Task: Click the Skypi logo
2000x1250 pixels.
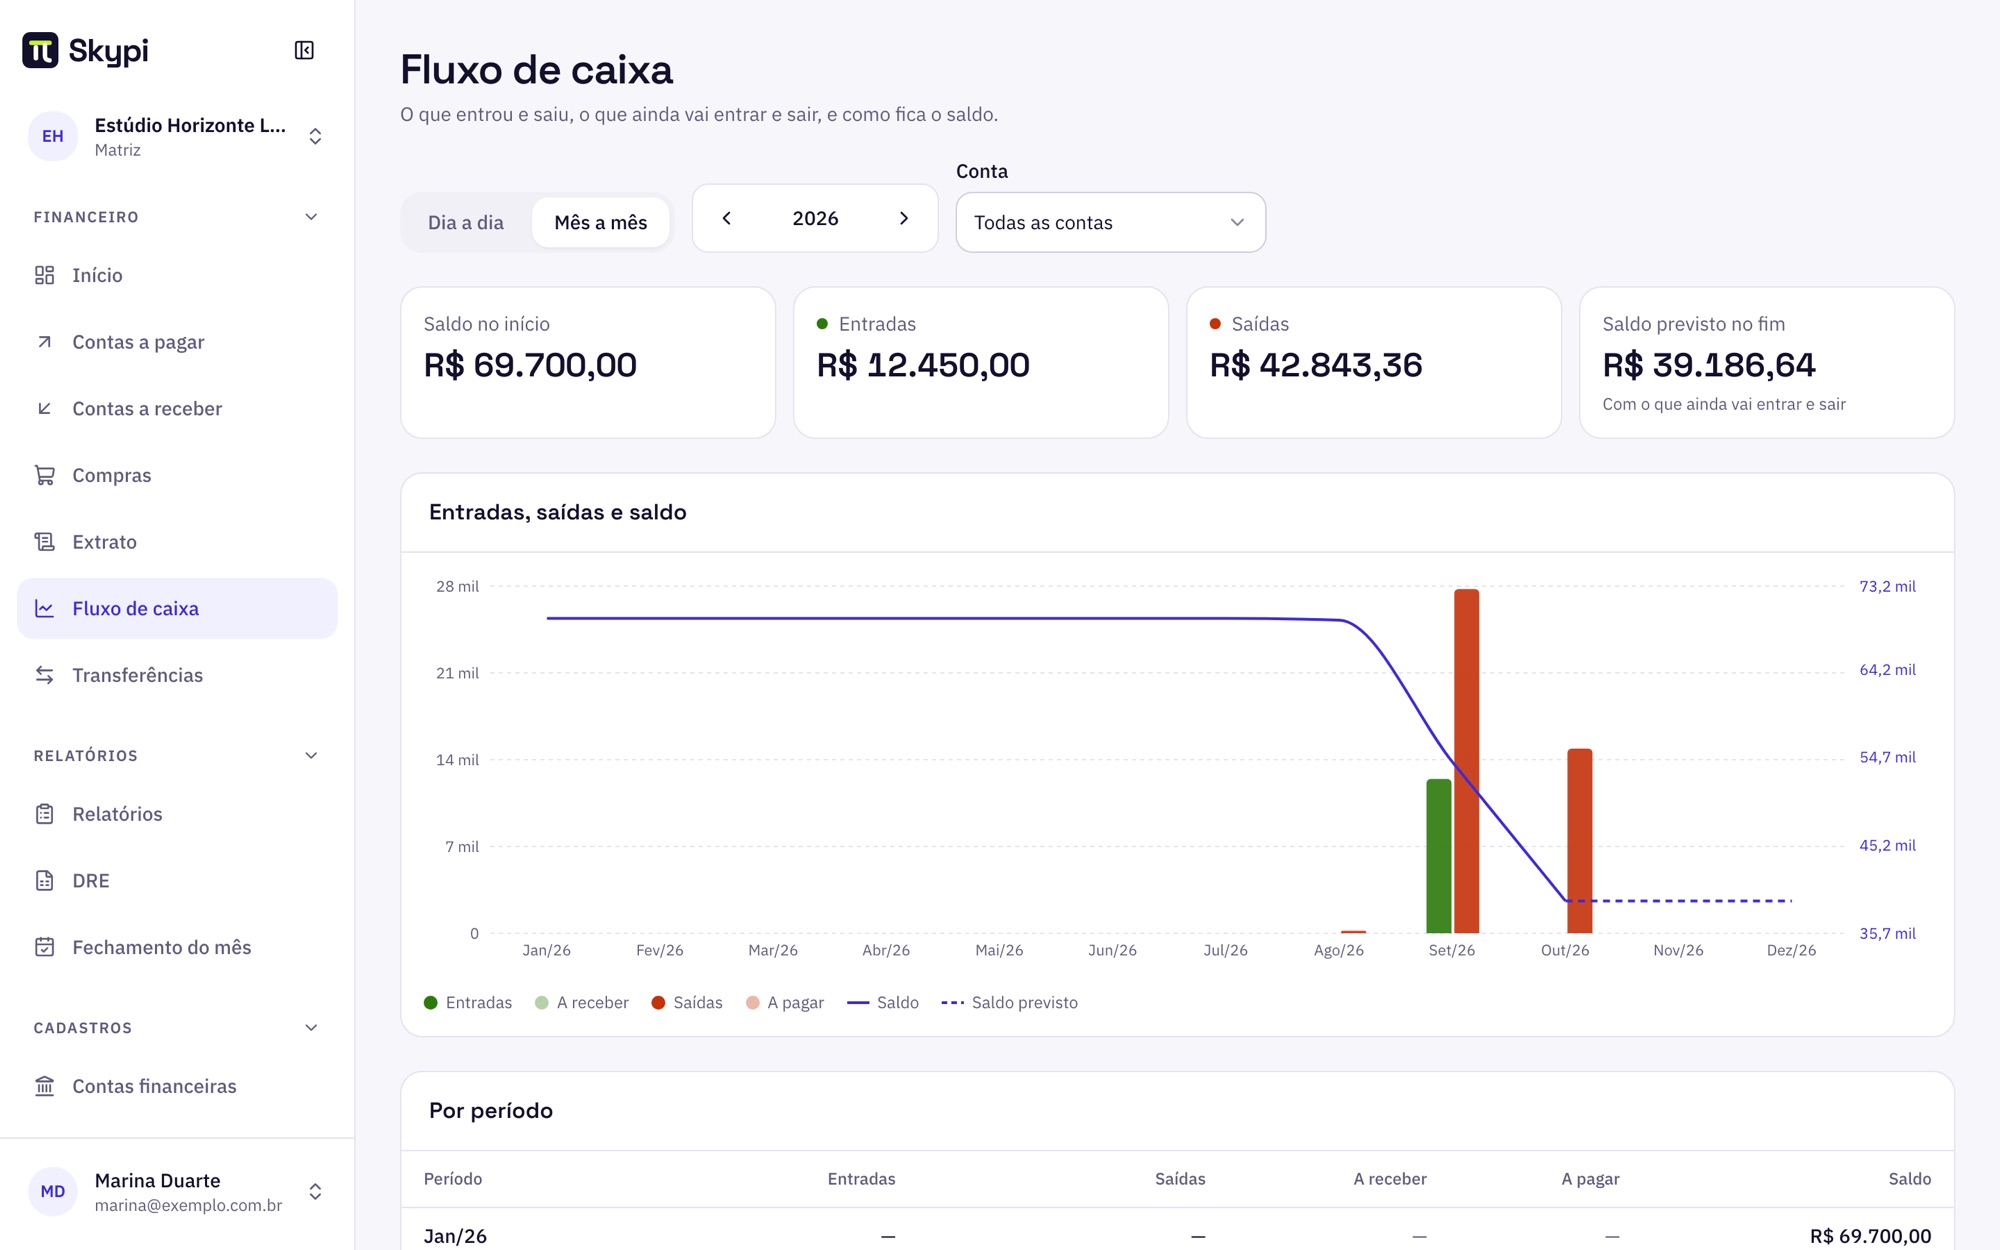Action: coord(85,50)
